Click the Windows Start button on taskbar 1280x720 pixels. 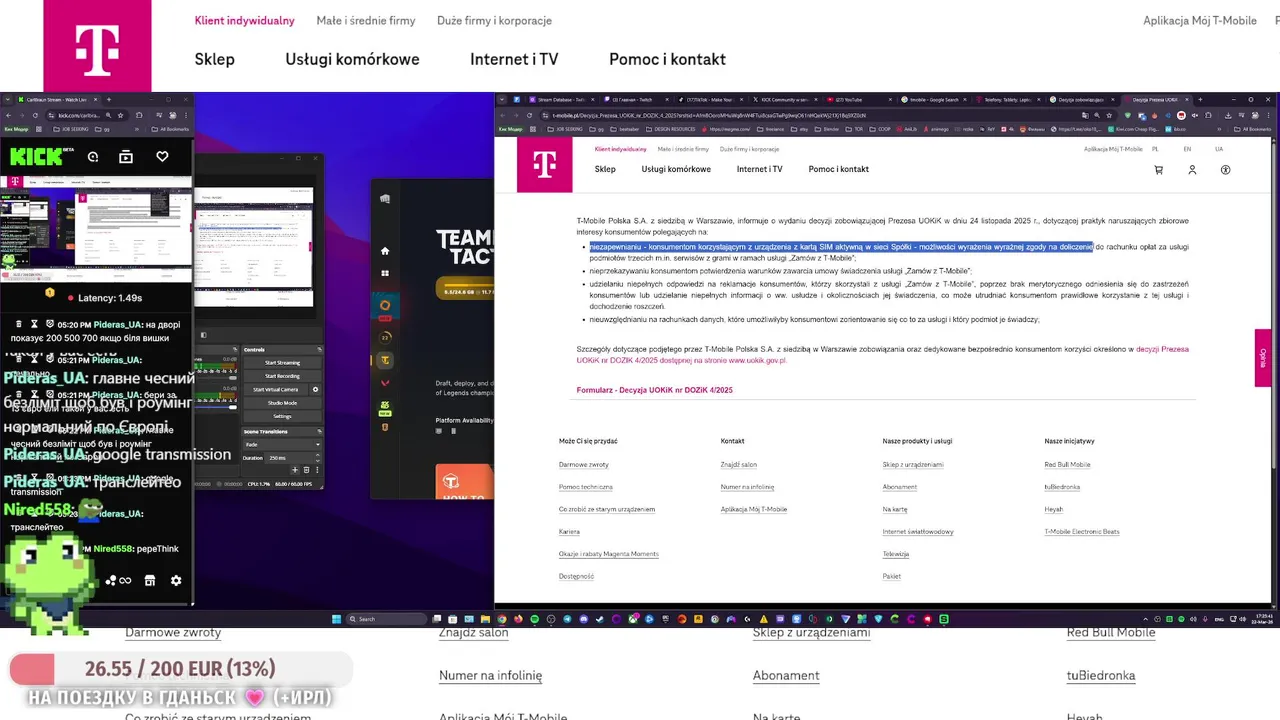click(x=337, y=619)
